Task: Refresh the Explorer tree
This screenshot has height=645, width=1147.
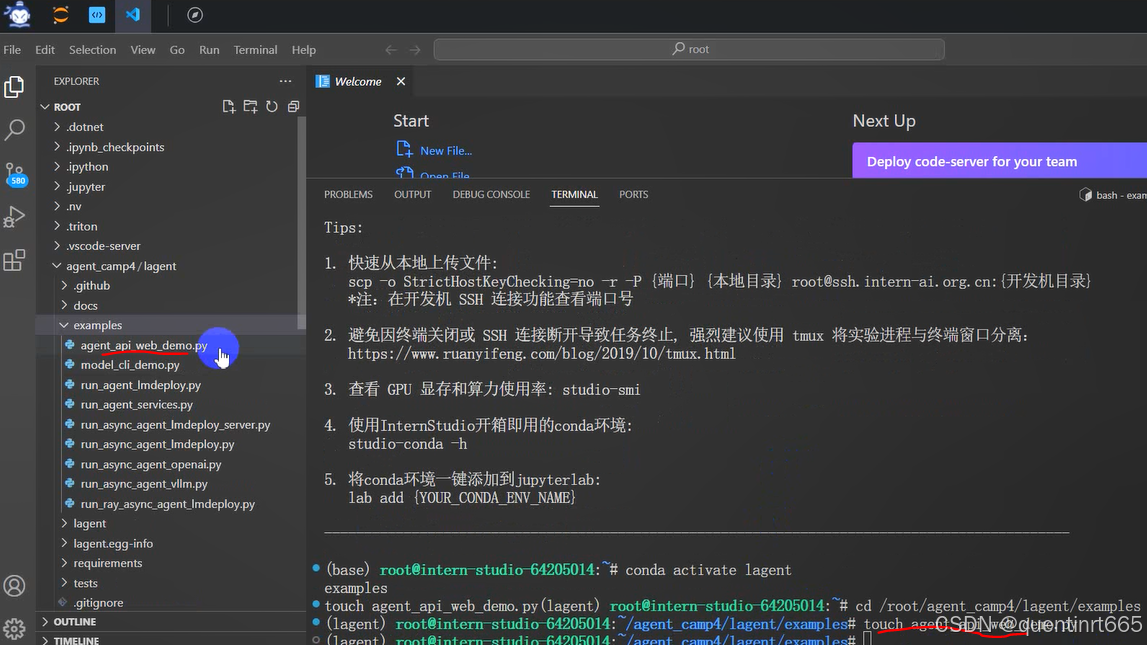Action: pos(272,107)
